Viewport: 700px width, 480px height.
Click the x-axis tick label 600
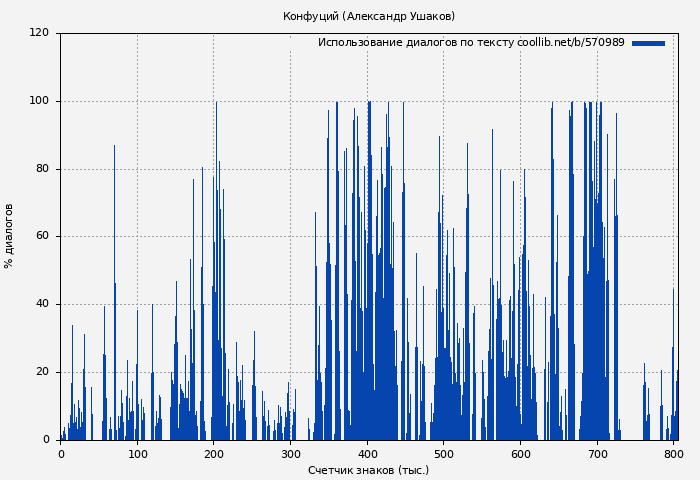click(521, 453)
